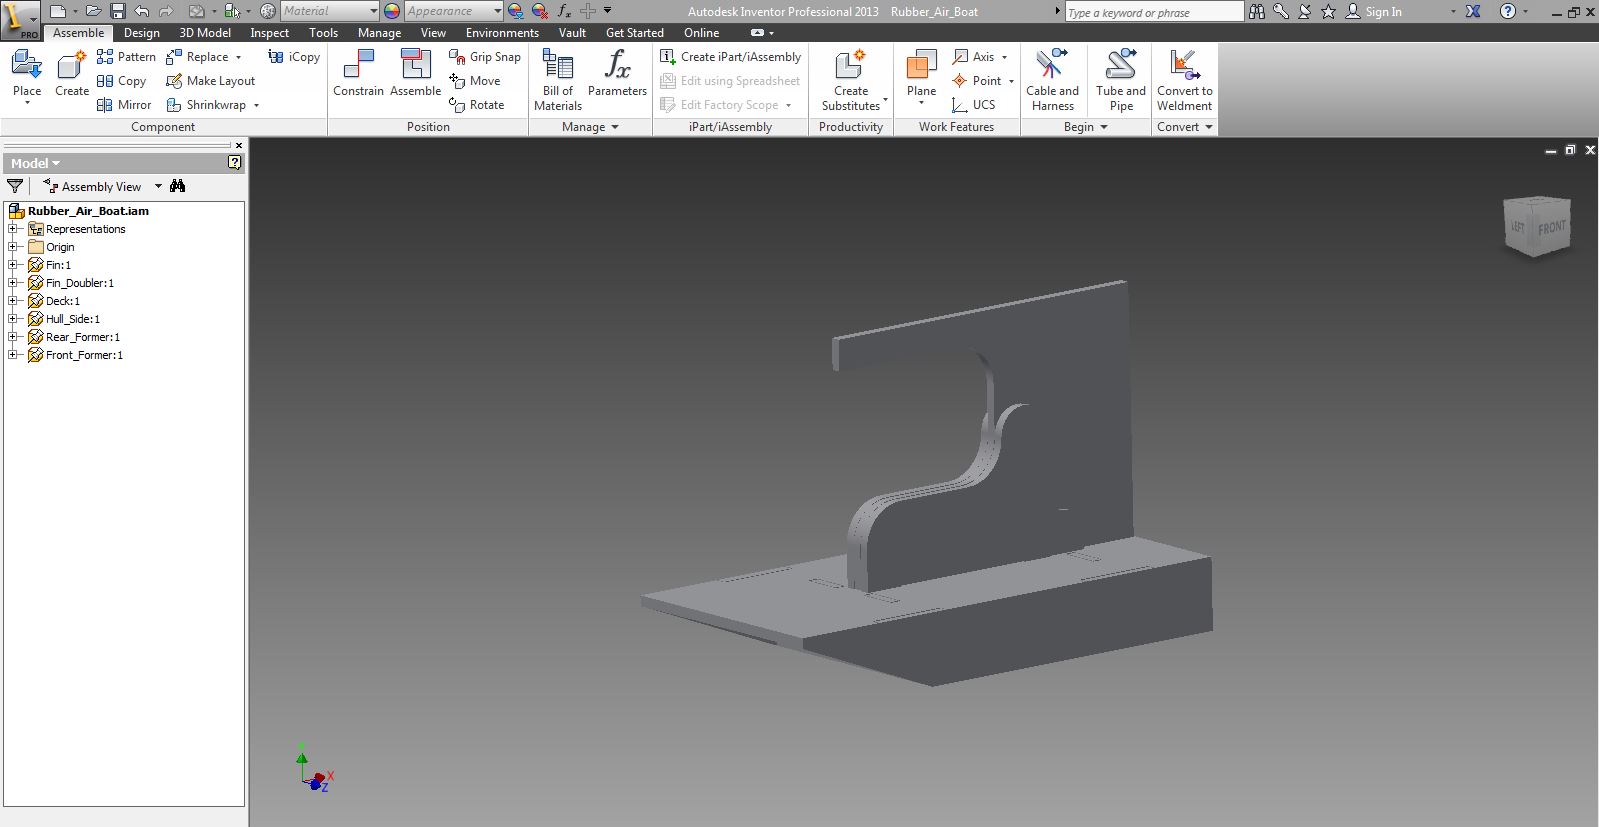Click the model browser help icon
Viewport: 1599px width, 827px height.
(x=234, y=163)
